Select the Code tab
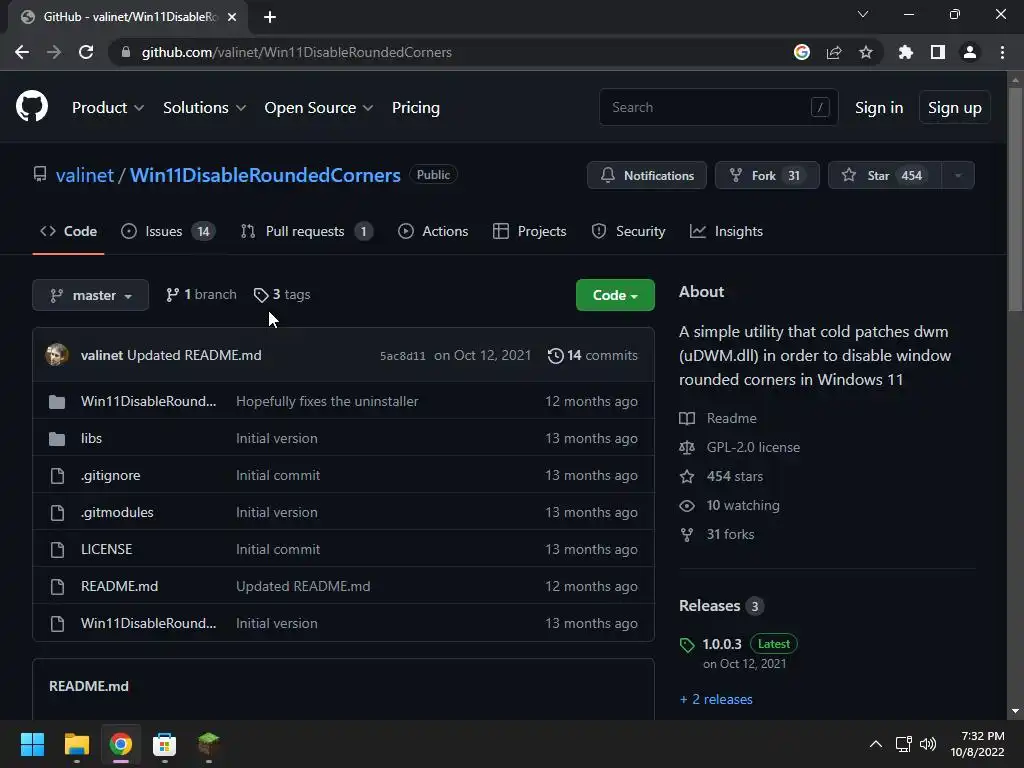Image resolution: width=1024 pixels, height=768 pixels. [x=69, y=231]
